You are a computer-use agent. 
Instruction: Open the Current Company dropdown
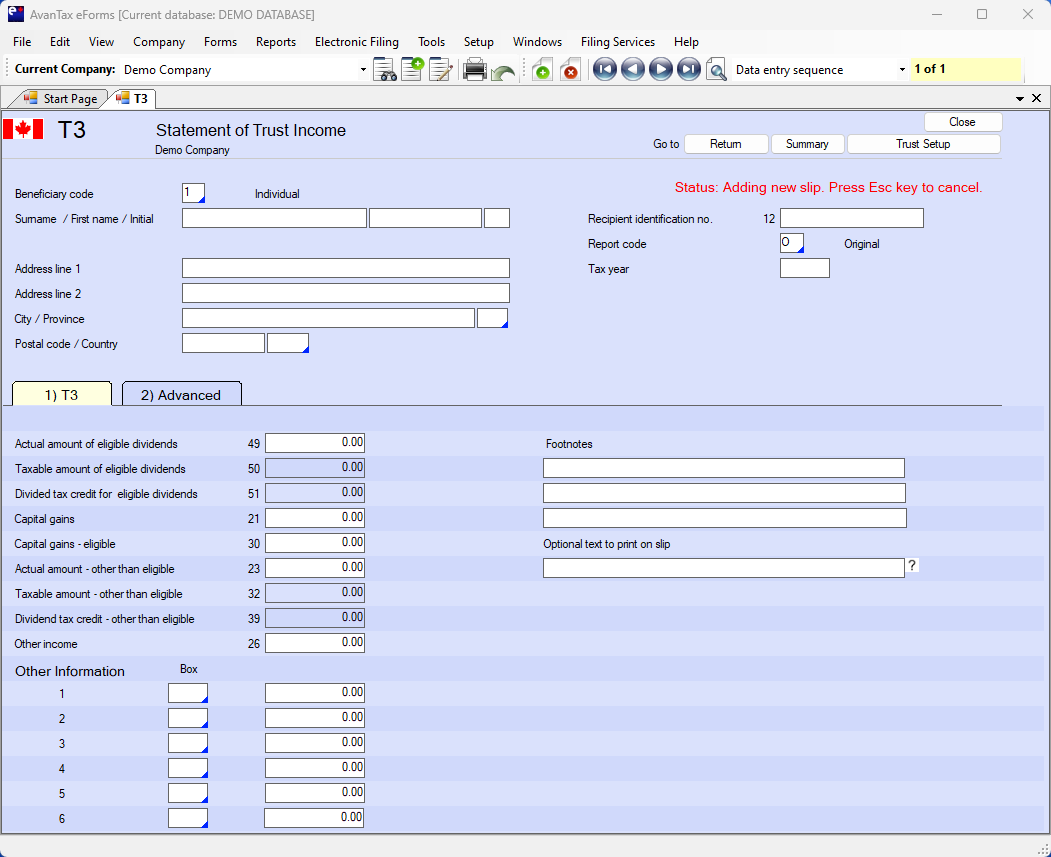click(363, 70)
